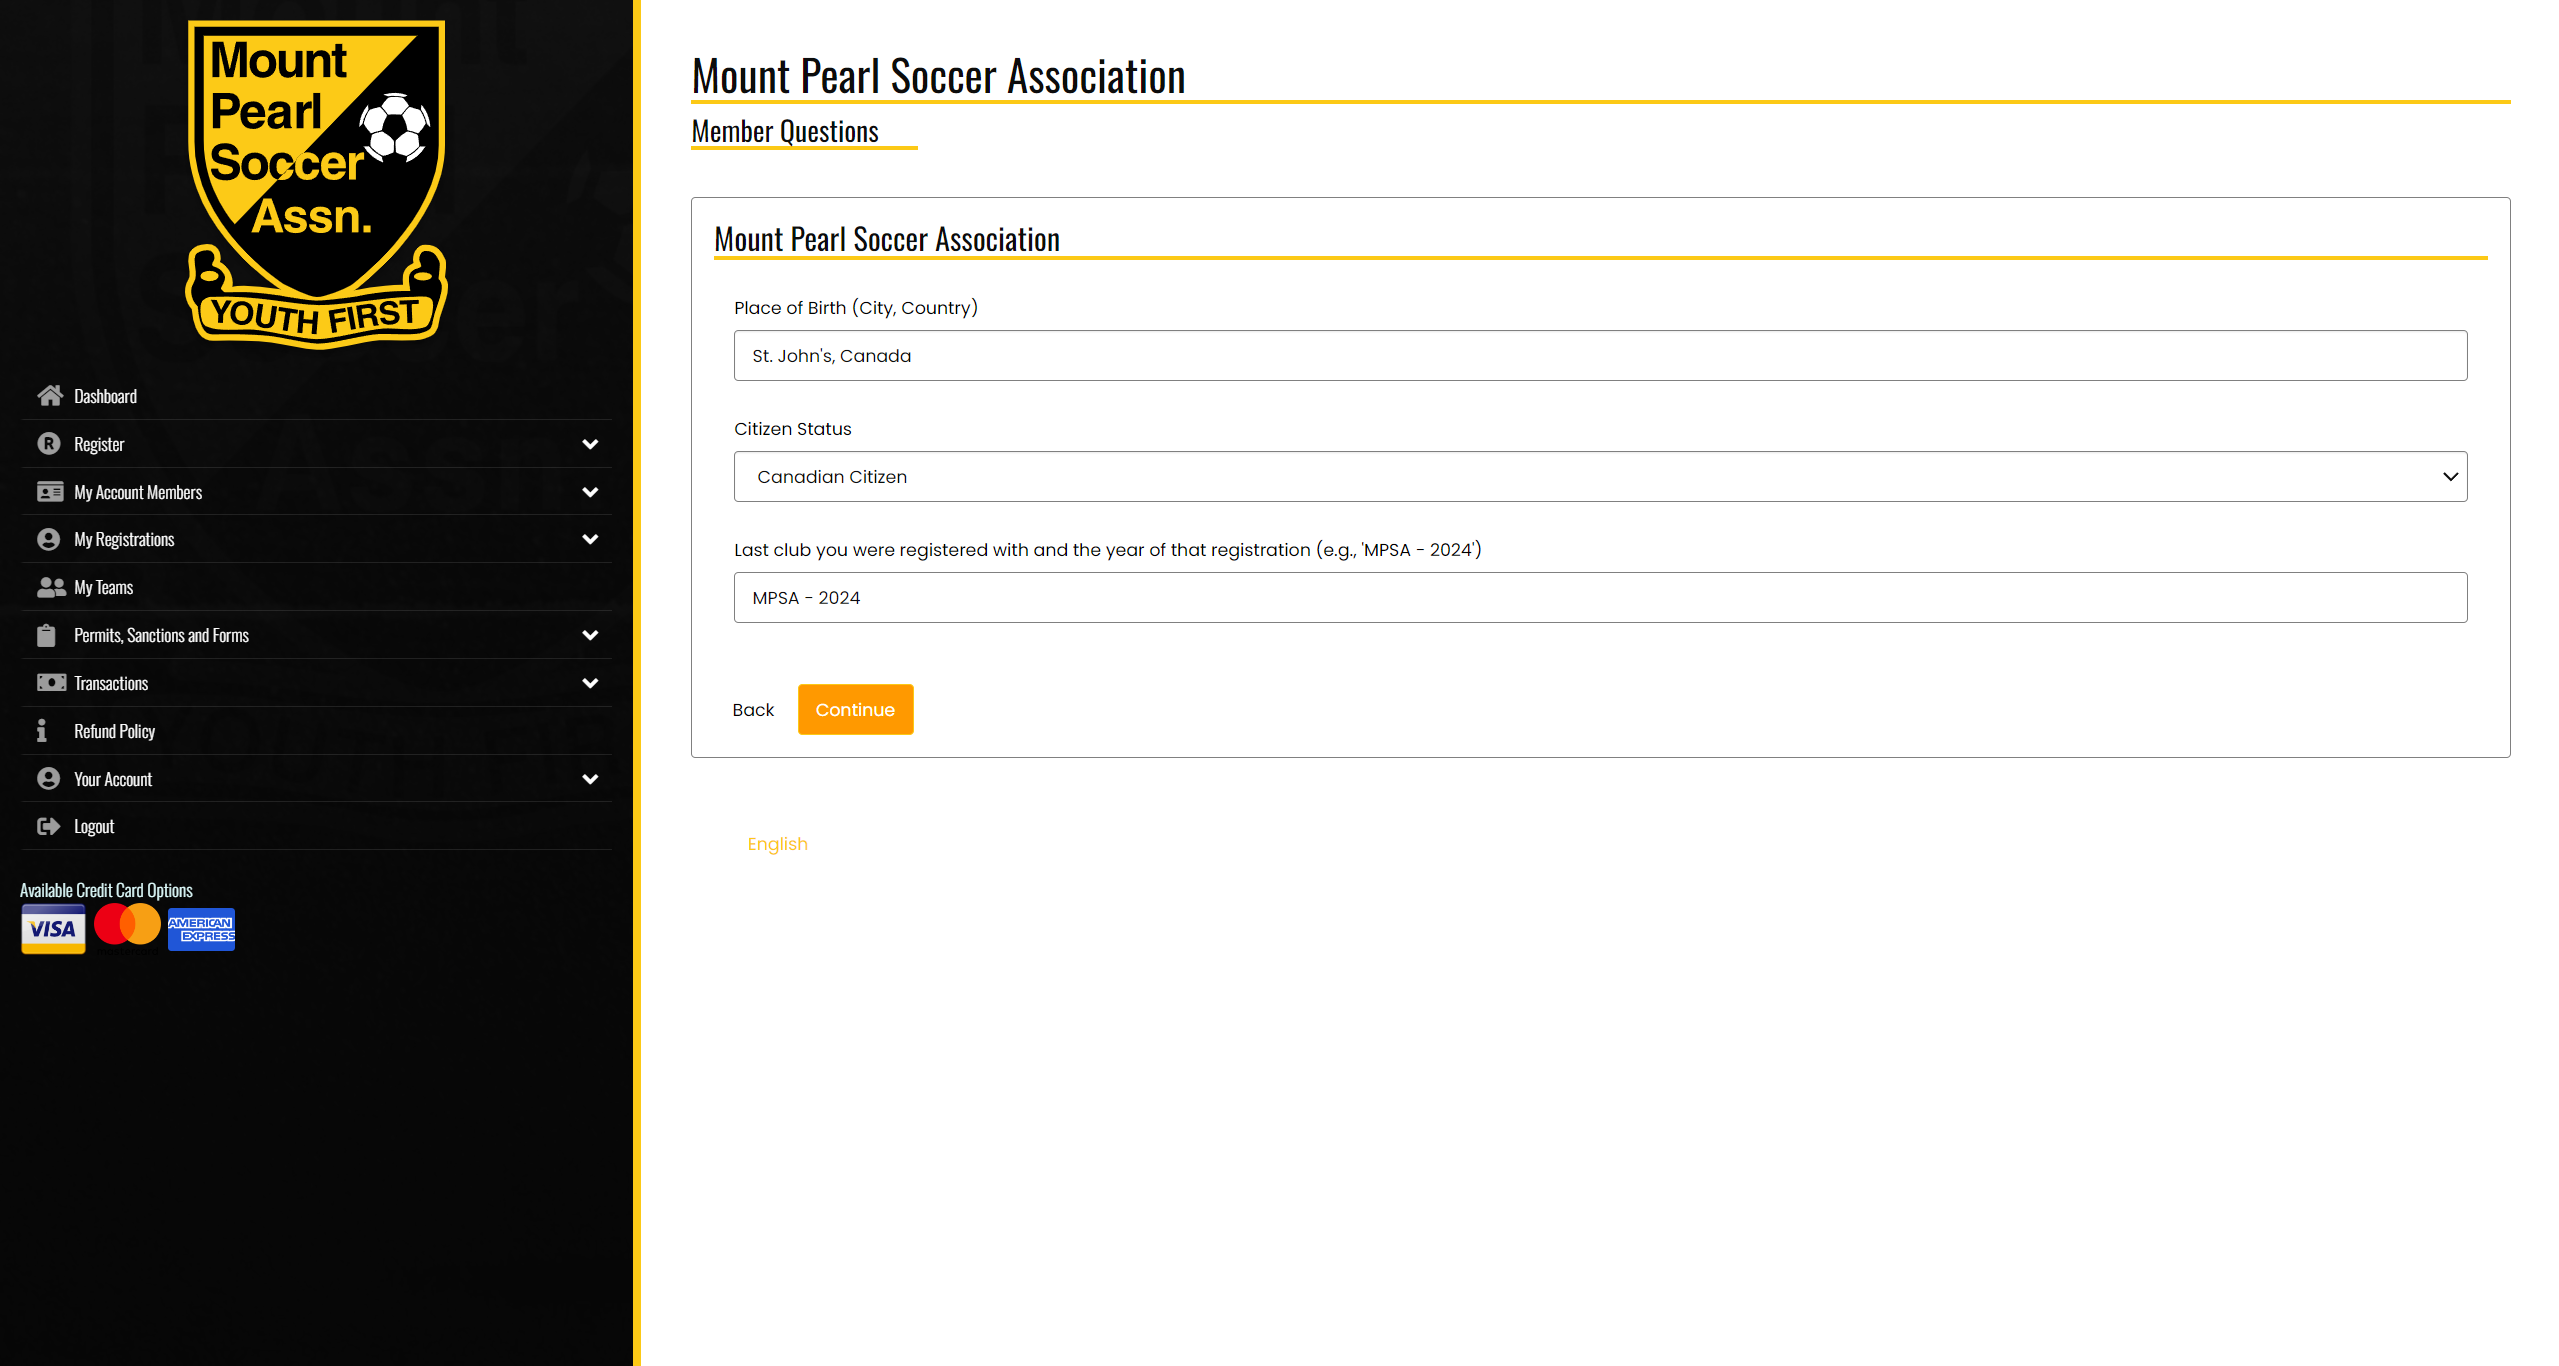Open the Refund Policy menu item
The width and height of the screenshot is (2559, 1366).
pyautogui.click(x=316, y=731)
